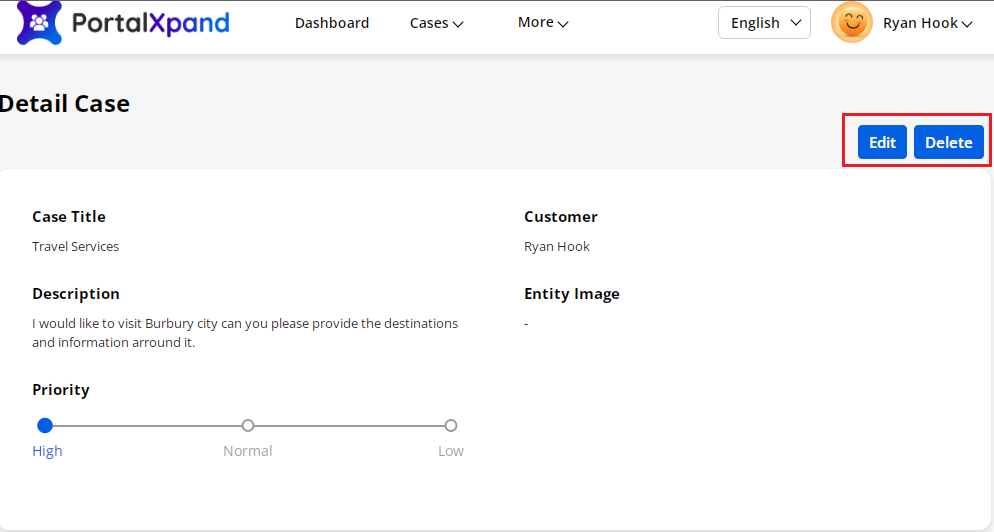The height and width of the screenshot is (532, 994).
Task: Click the Normal label under the priority track
Action: pyautogui.click(x=248, y=451)
